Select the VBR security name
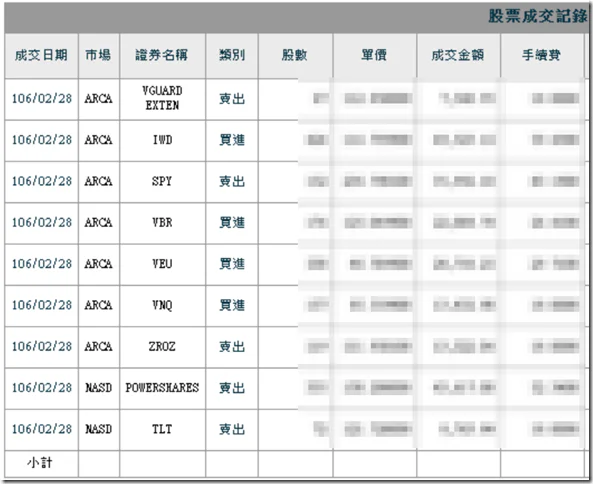This screenshot has height=484, width=593. click(162, 222)
